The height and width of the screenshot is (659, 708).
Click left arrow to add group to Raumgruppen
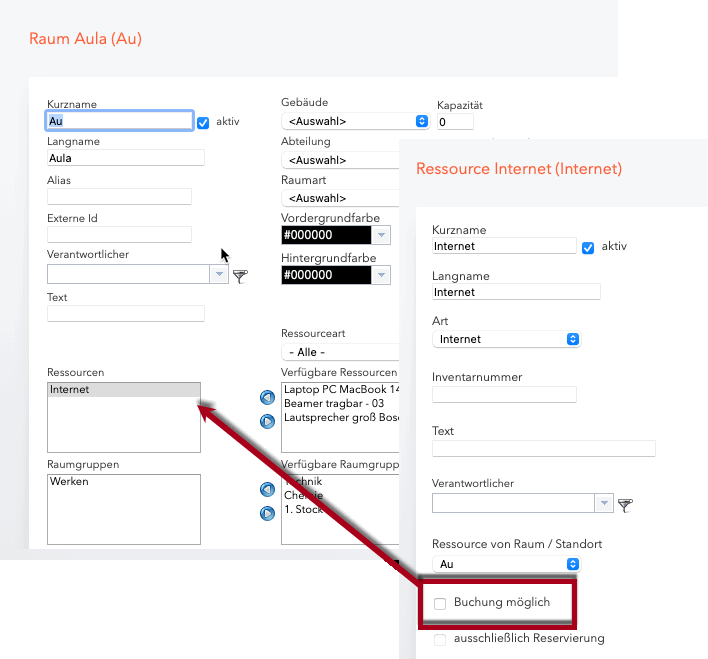pos(267,490)
